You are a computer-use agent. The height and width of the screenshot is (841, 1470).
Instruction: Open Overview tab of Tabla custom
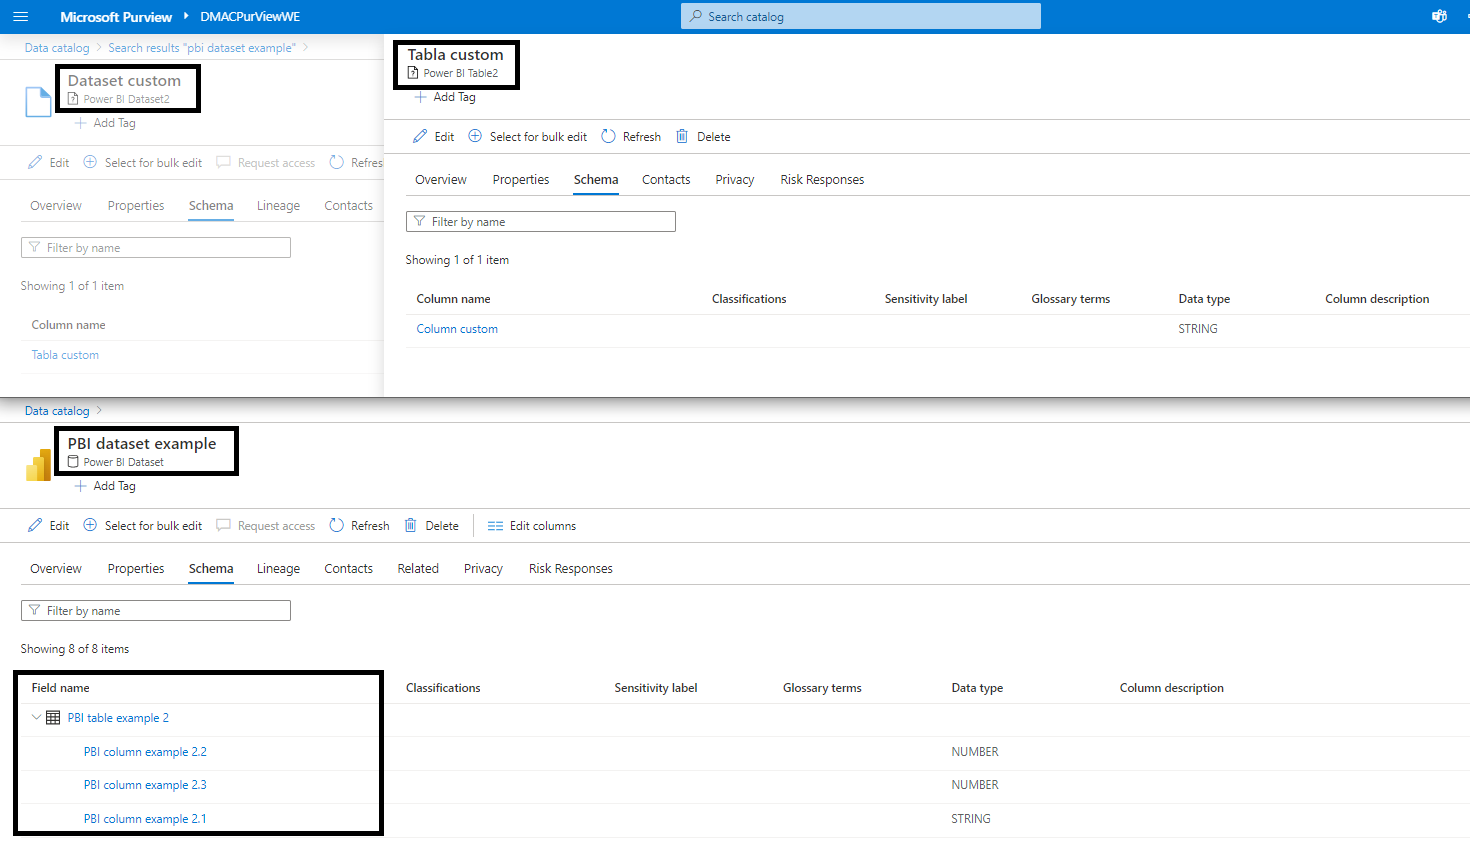[x=441, y=180]
